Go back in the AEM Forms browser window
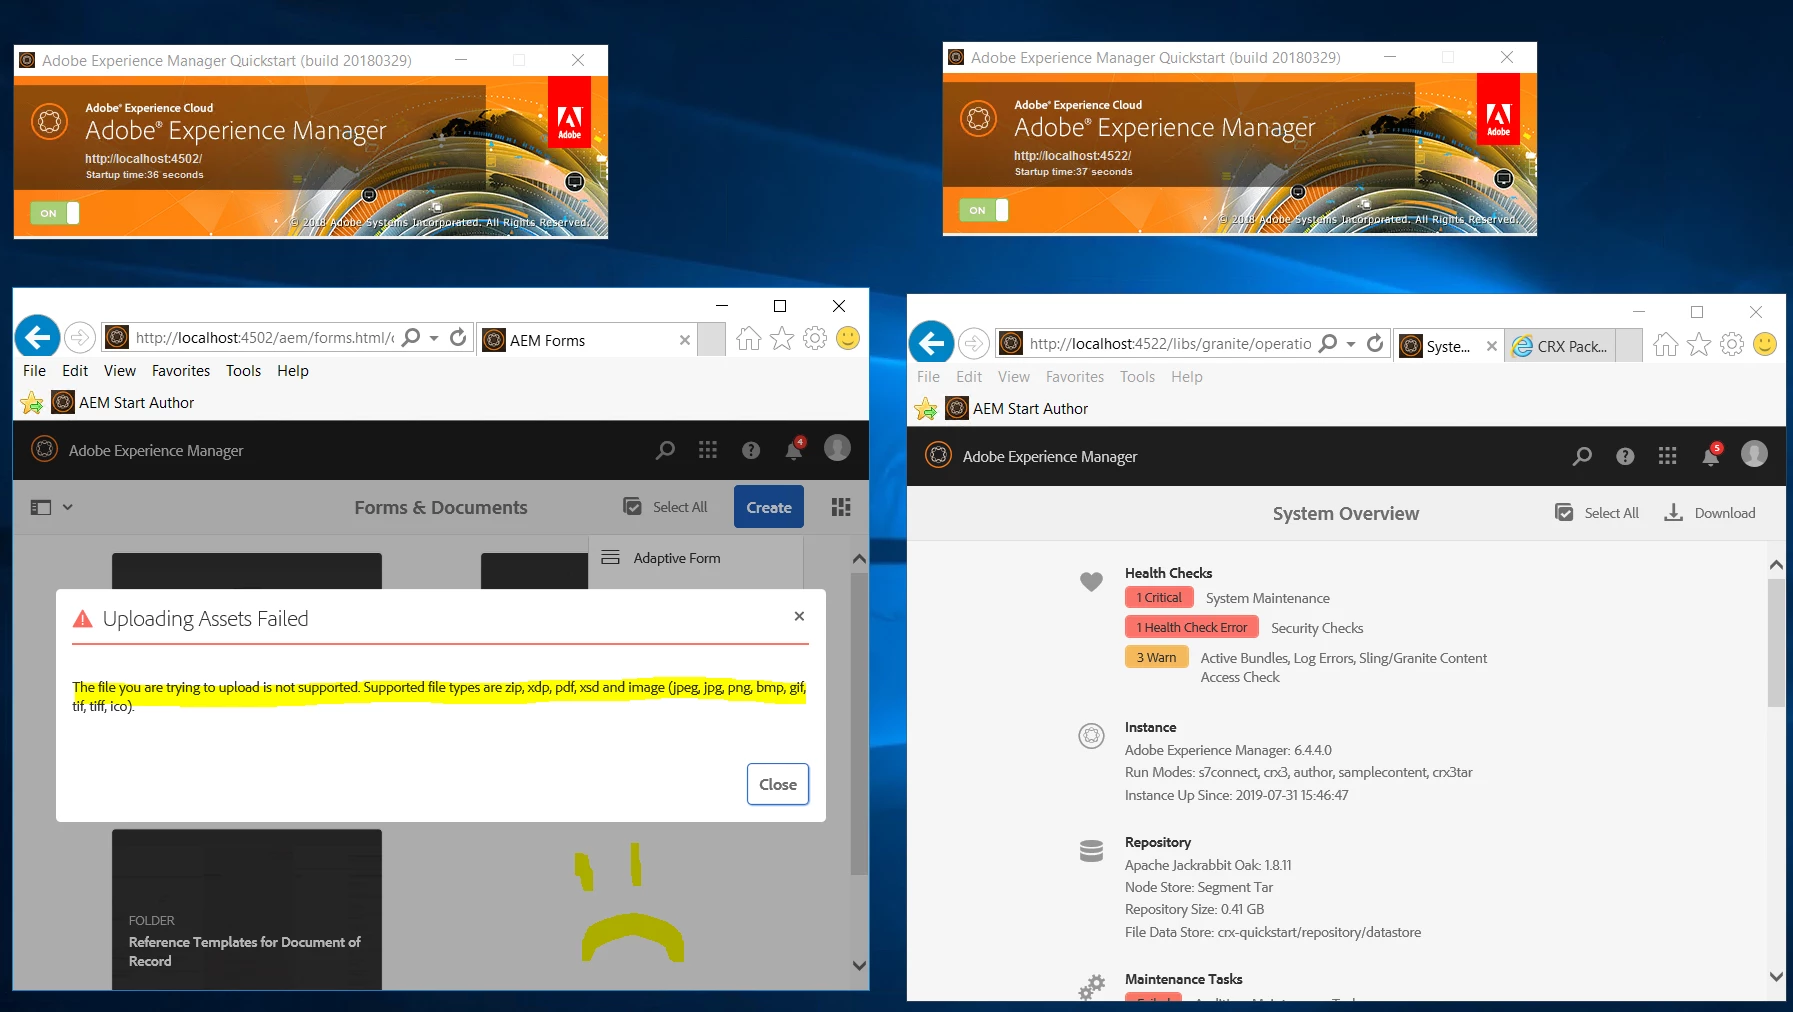The width and height of the screenshot is (1793, 1012). coord(38,338)
